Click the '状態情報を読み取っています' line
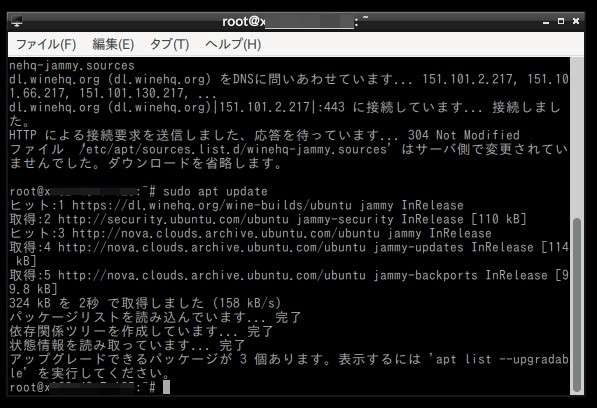Image resolution: width=597 pixels, height=408 pixels. click(128, 345)
